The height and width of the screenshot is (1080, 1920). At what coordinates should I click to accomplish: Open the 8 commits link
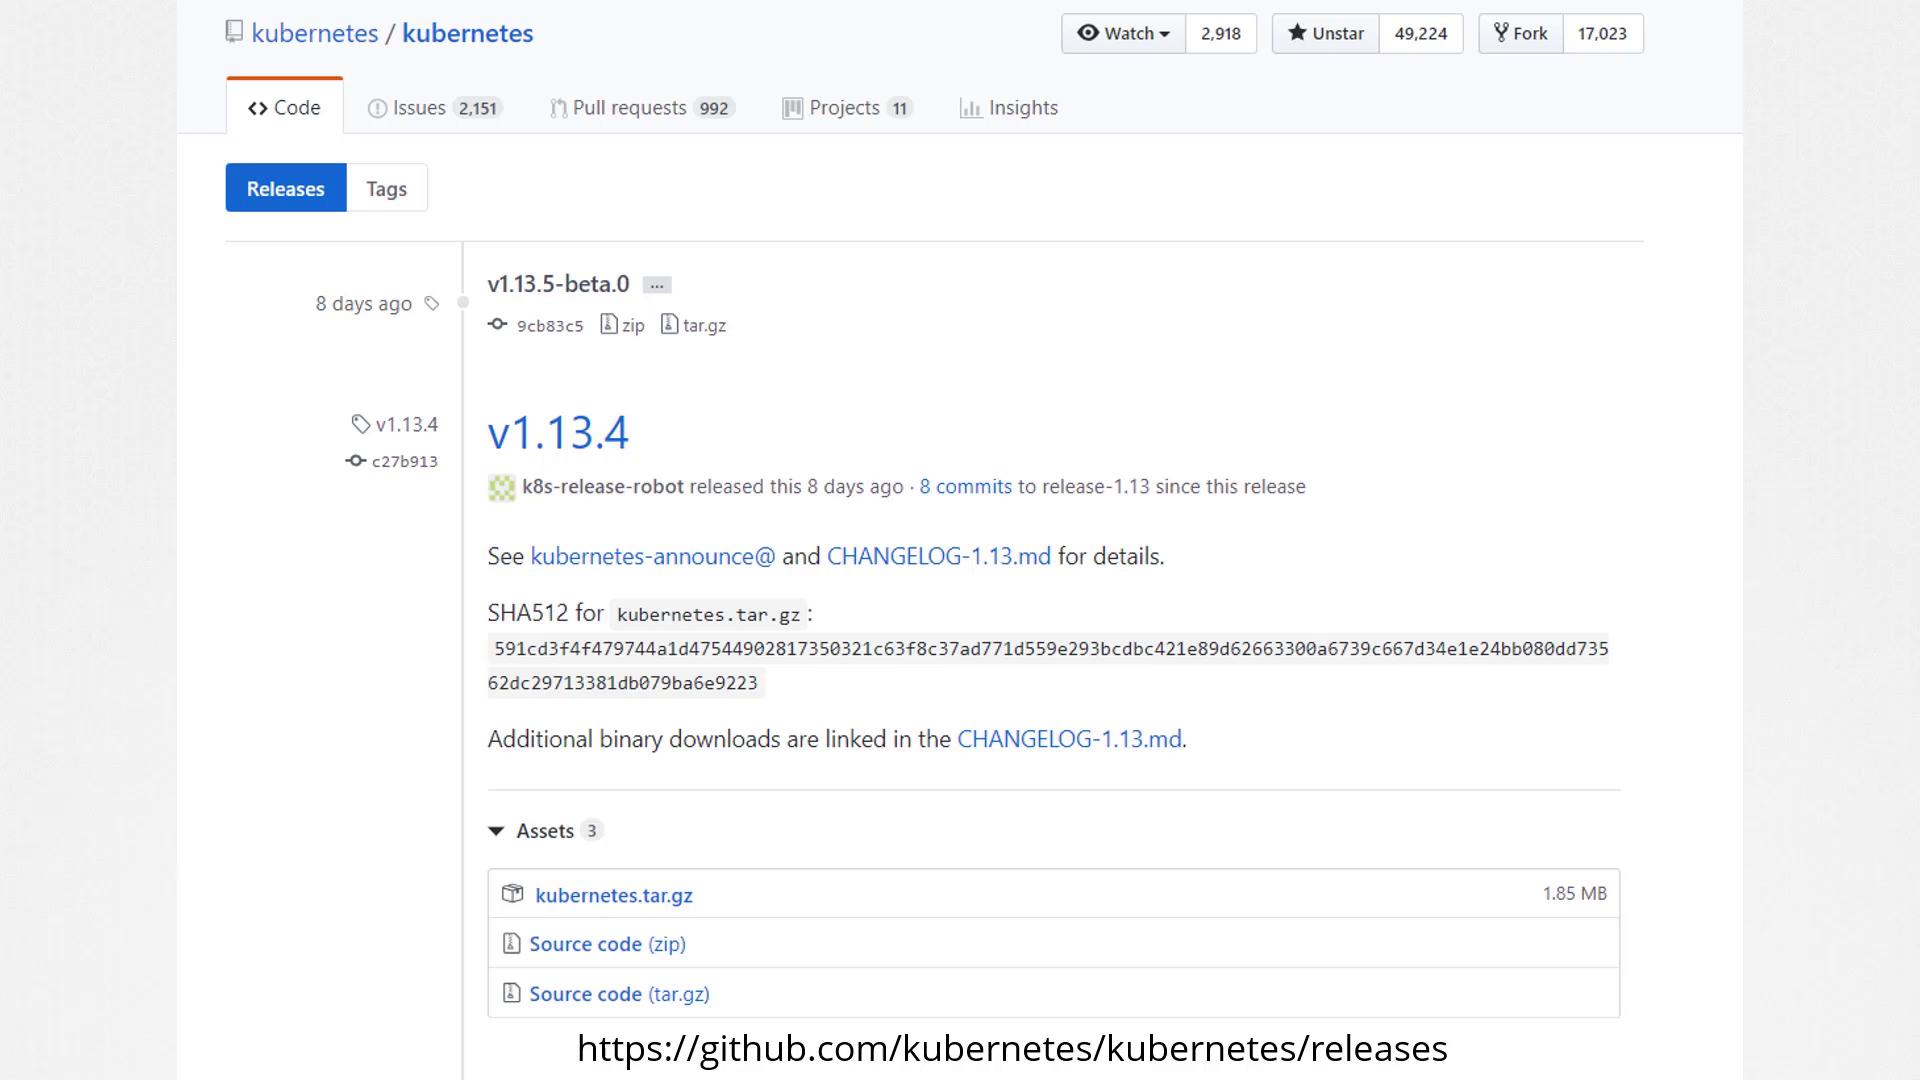[x=965, y=487]
